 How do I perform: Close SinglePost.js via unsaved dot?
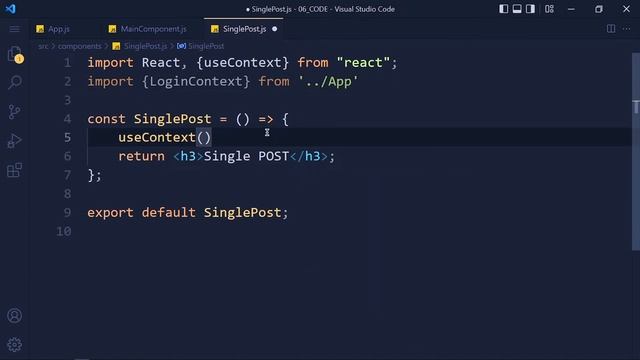[275, 29]
